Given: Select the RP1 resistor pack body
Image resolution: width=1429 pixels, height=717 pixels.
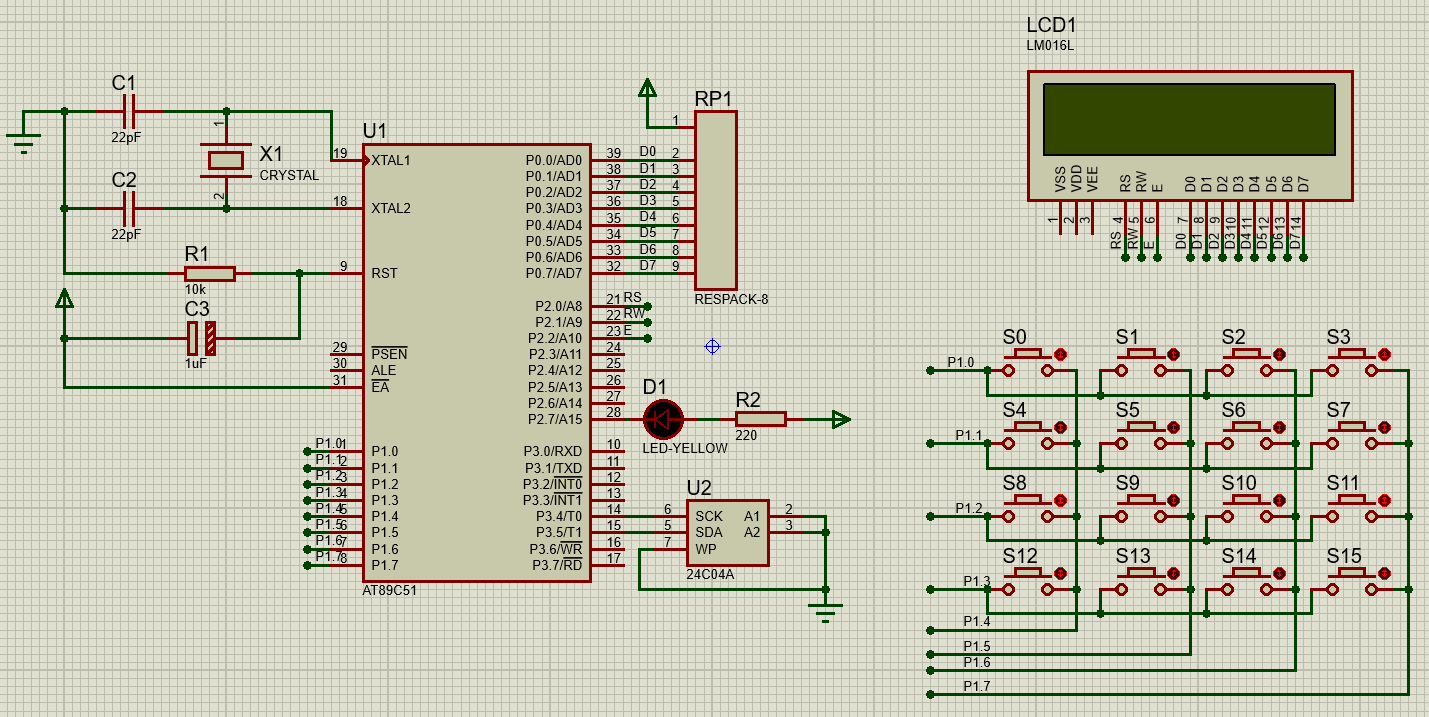Looking at the screenshot, I should [716, 199].
